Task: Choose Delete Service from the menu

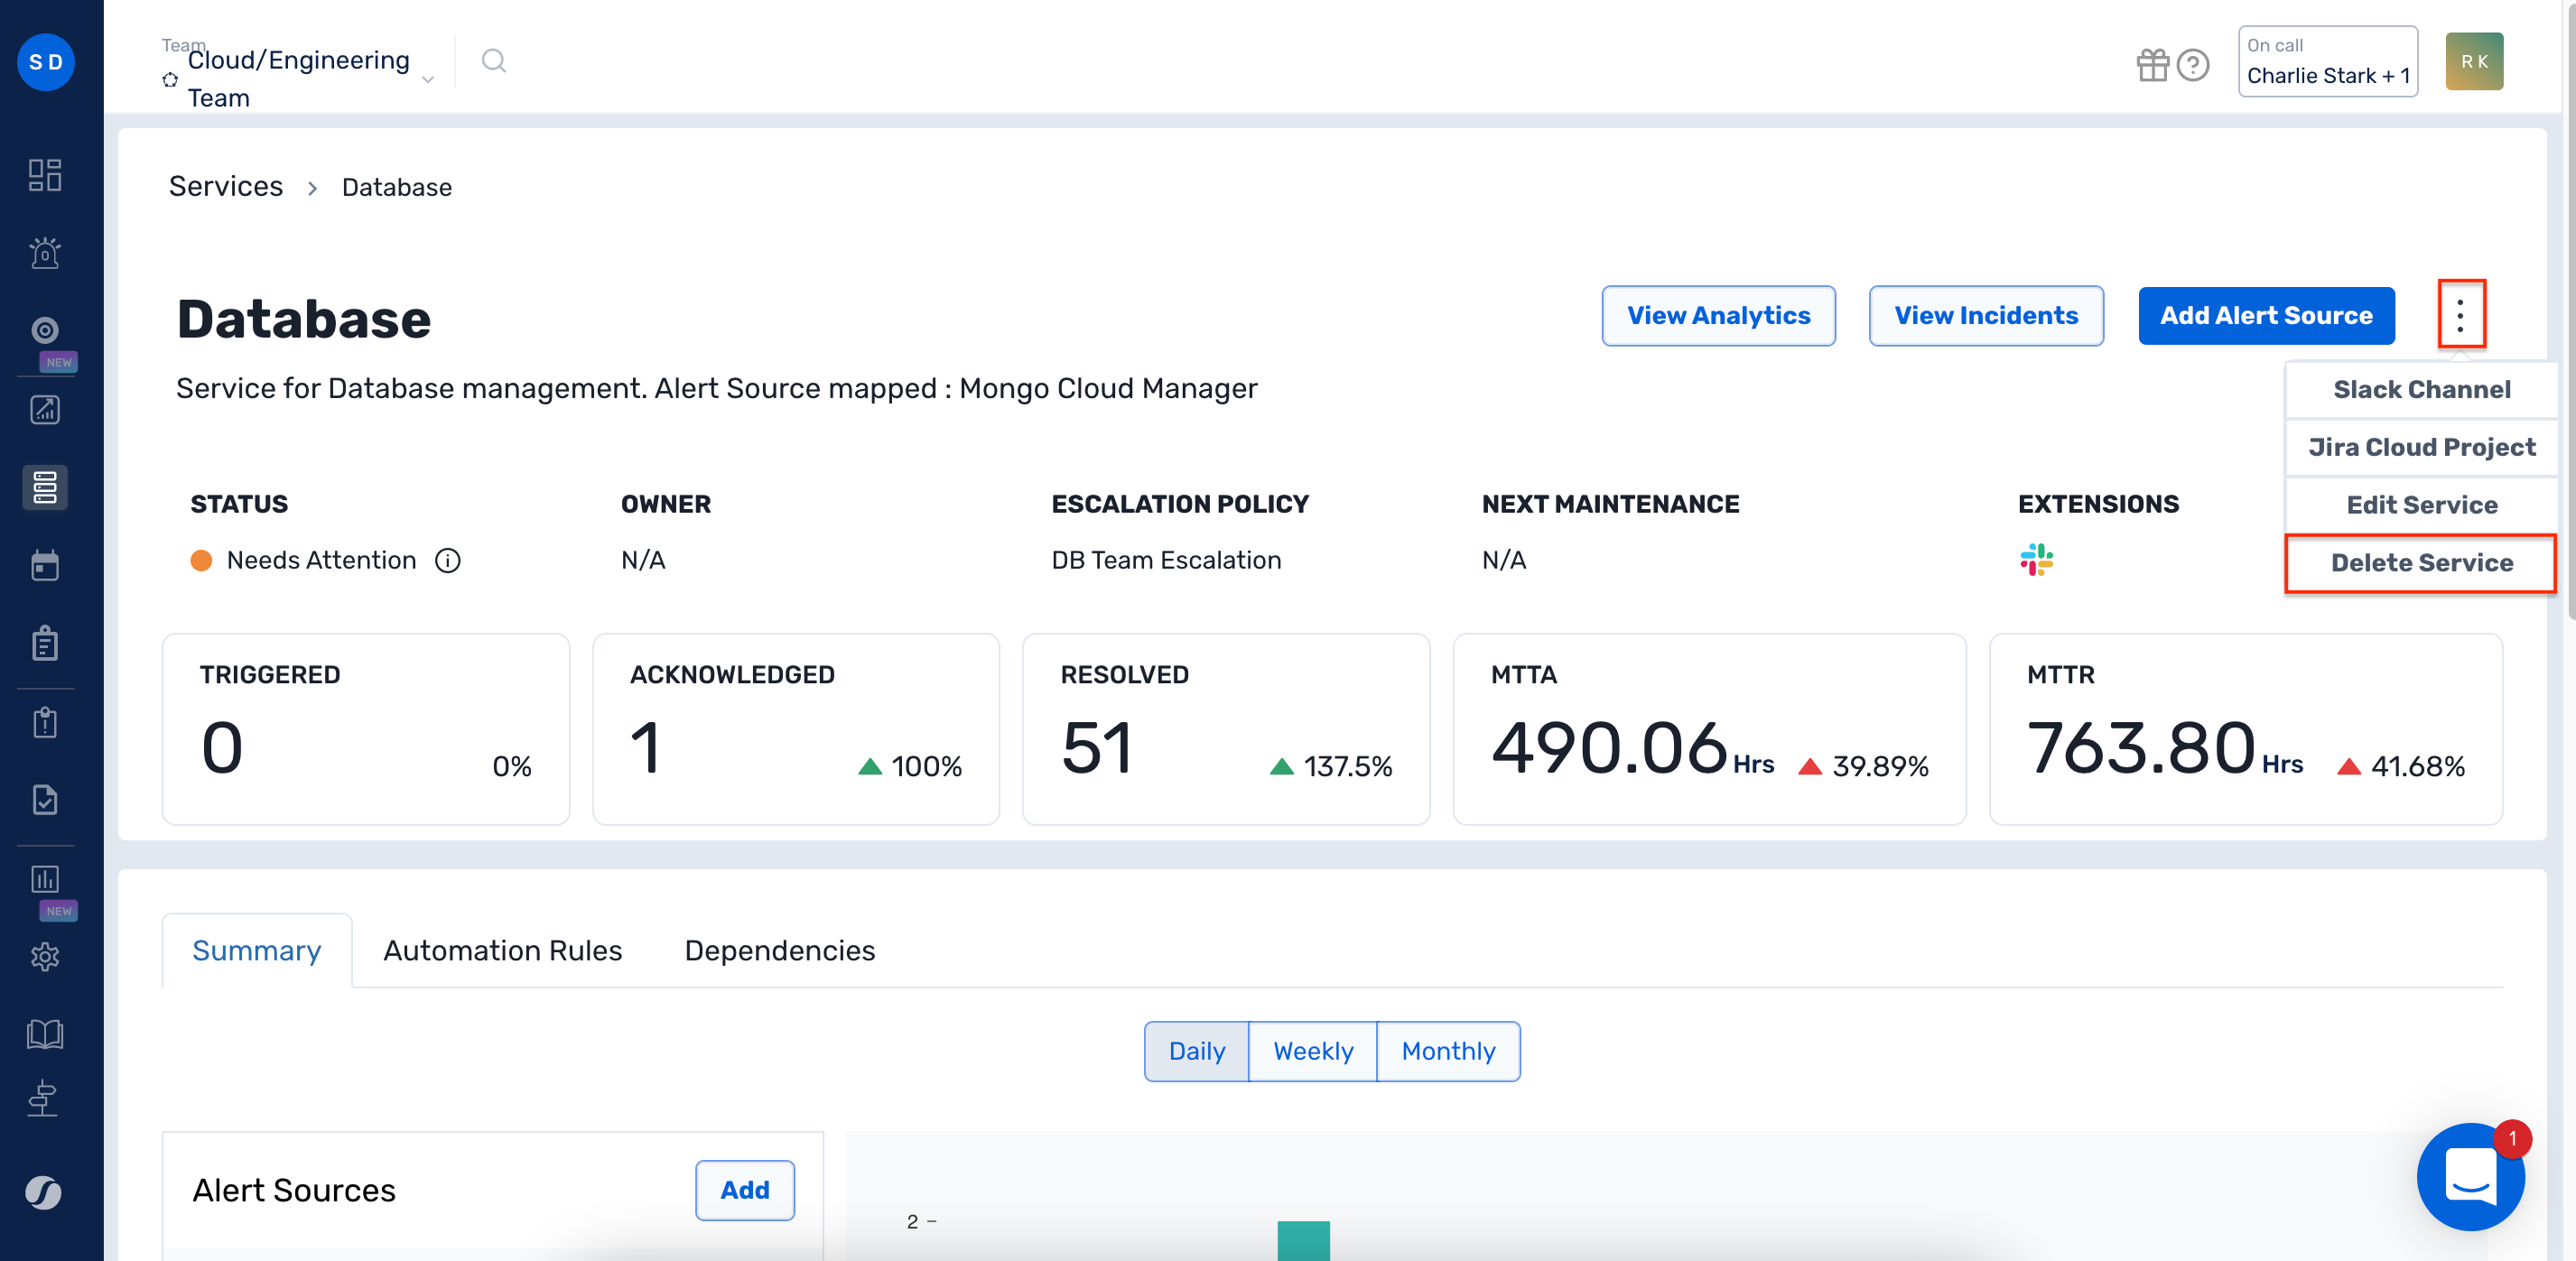Action: point(2421,563)
